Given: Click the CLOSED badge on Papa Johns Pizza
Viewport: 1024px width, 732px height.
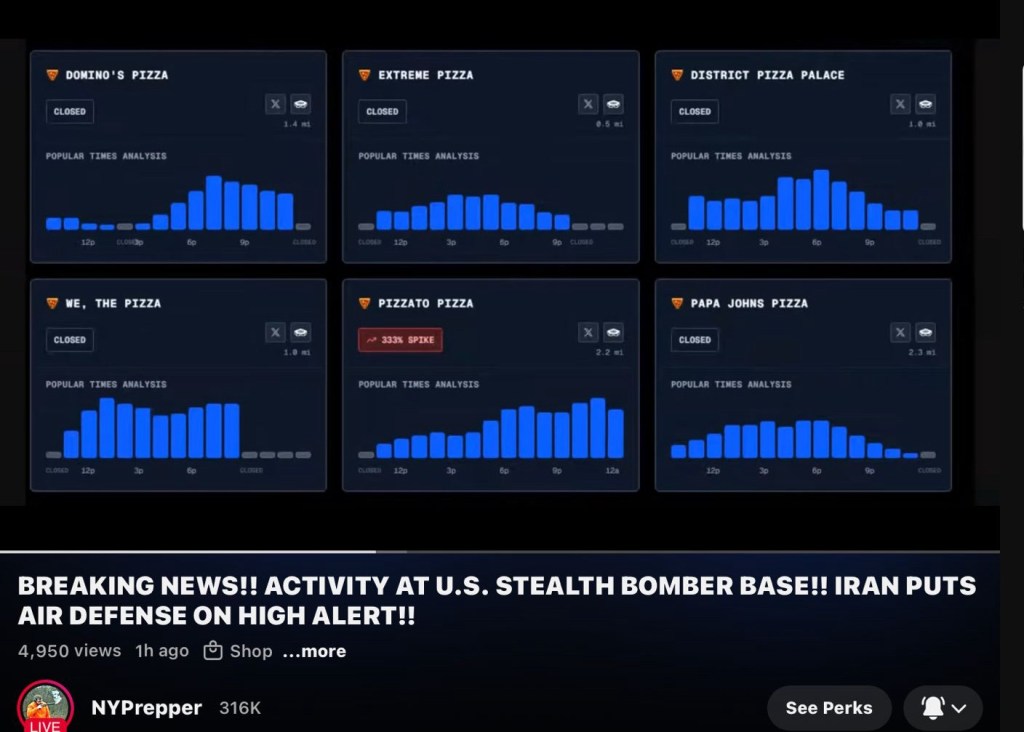Looking at the screenshot, I should 694,340.
